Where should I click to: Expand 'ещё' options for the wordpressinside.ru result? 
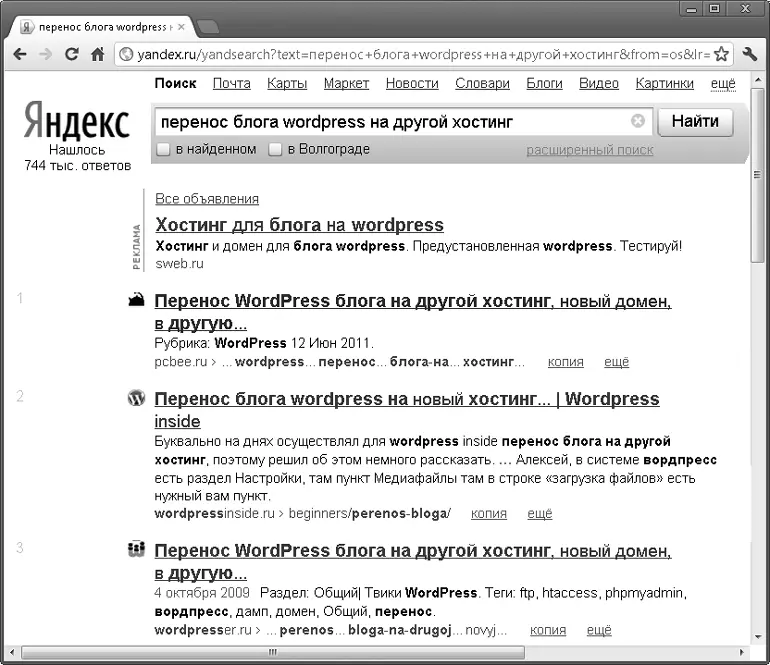tap(540, 514)
